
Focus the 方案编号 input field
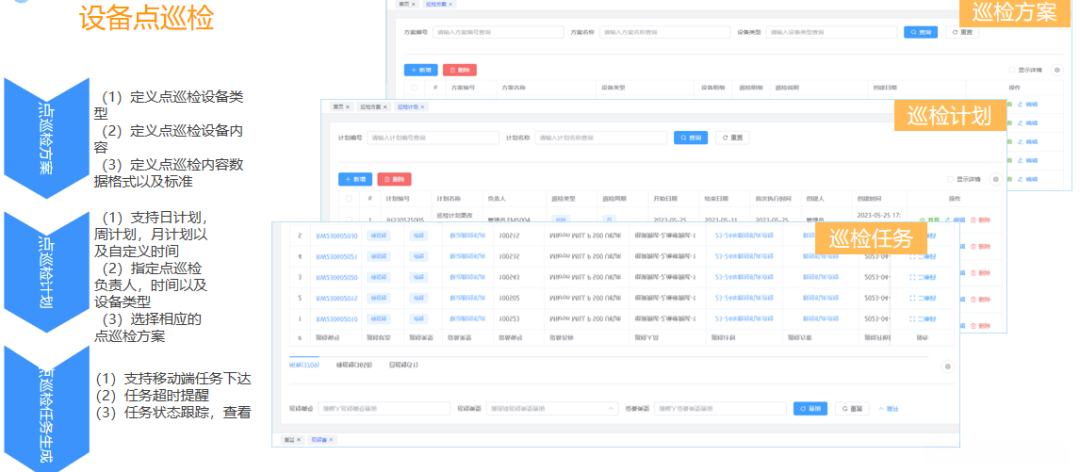499,32
